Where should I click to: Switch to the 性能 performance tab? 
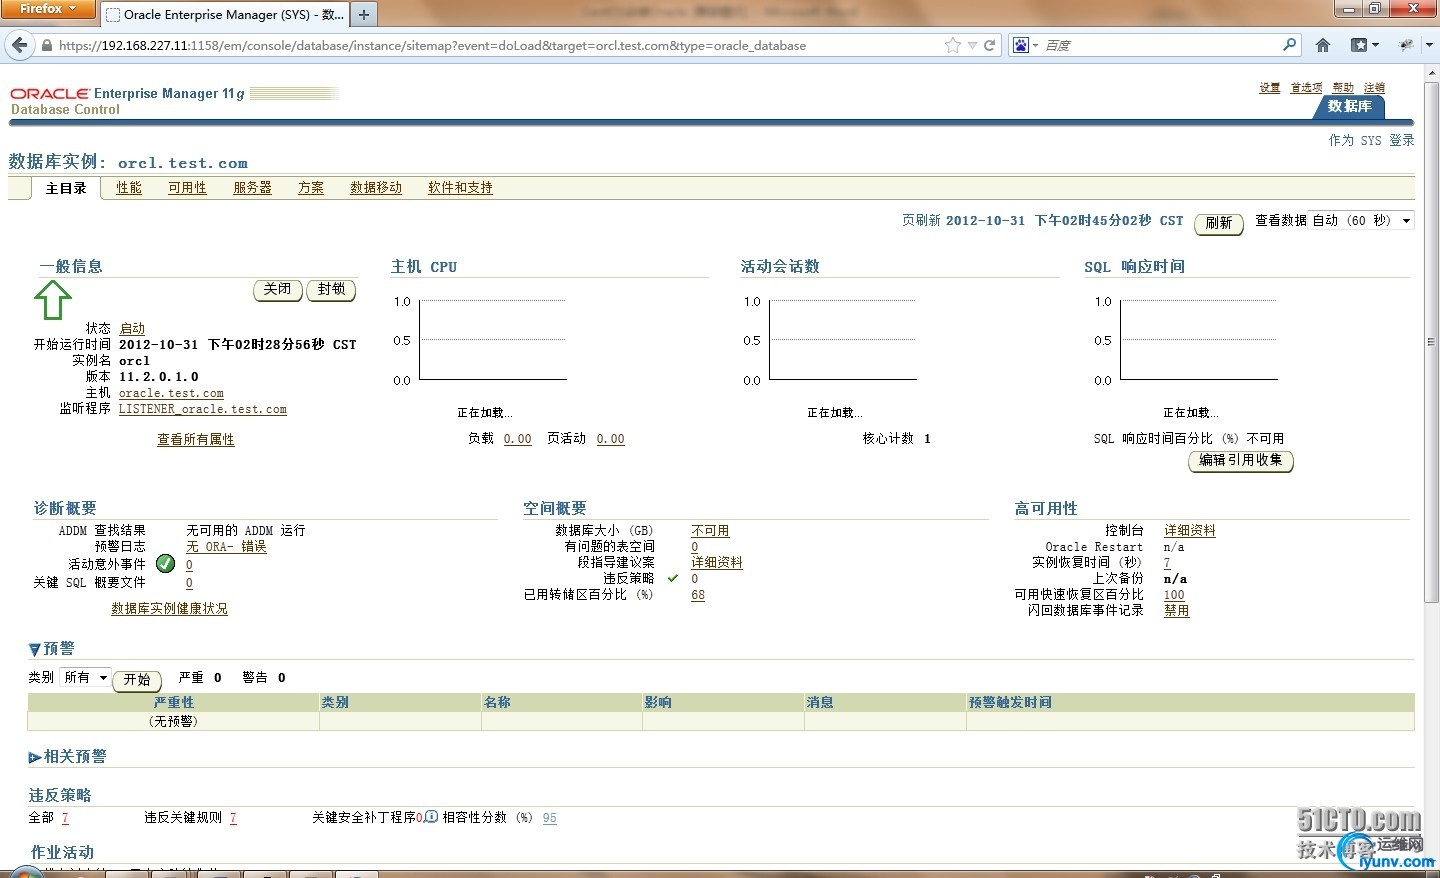pyautogui.click(x=129, y=188)
